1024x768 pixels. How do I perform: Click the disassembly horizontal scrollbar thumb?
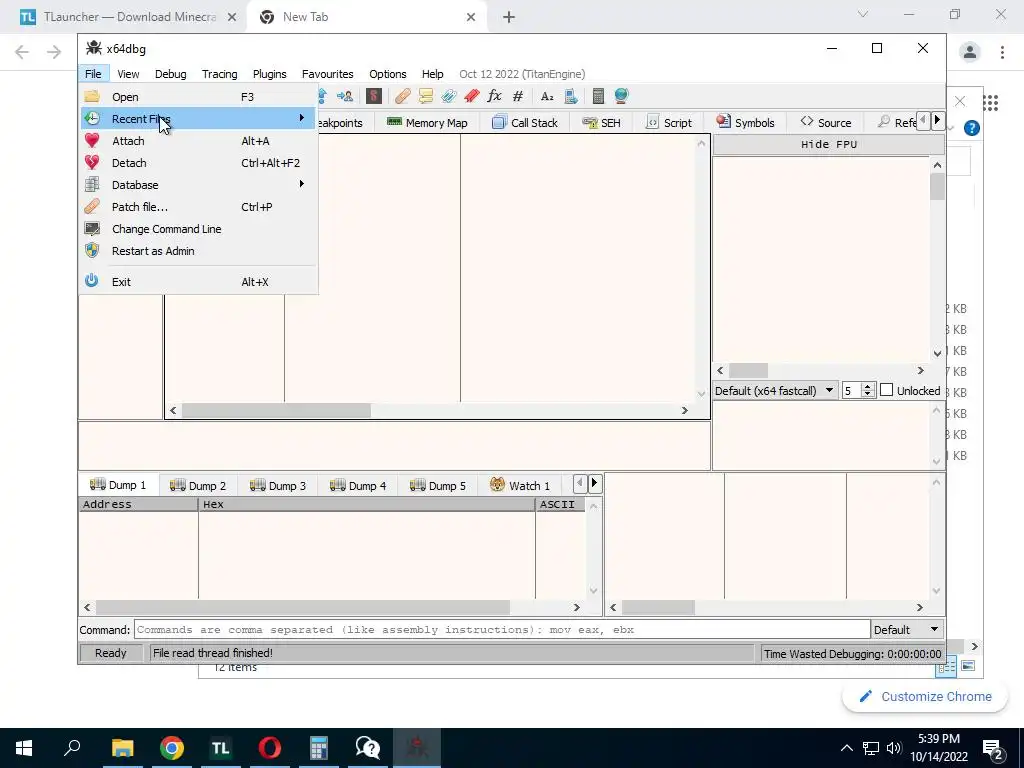[276, 410]
